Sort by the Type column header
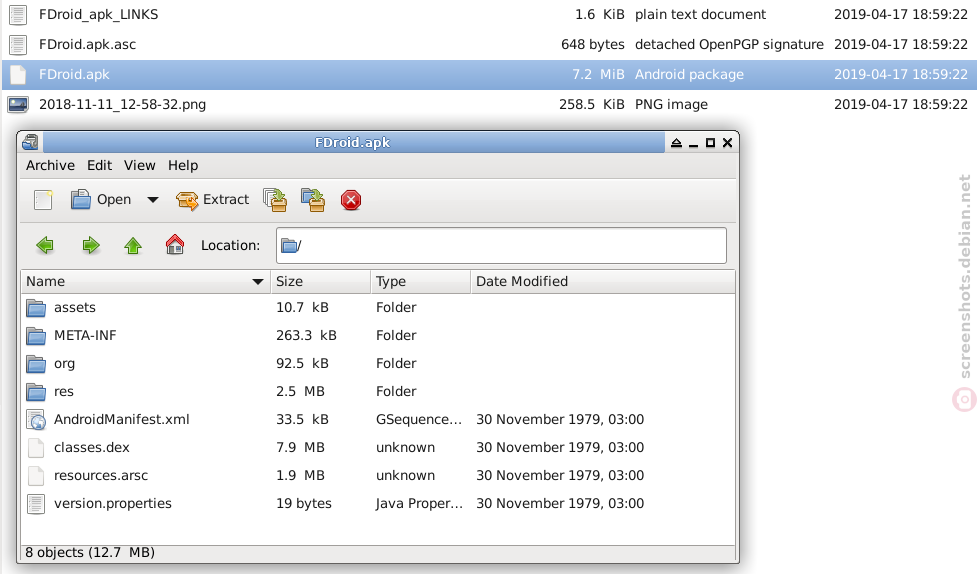 pyautogui.click(x=421, y=282)
